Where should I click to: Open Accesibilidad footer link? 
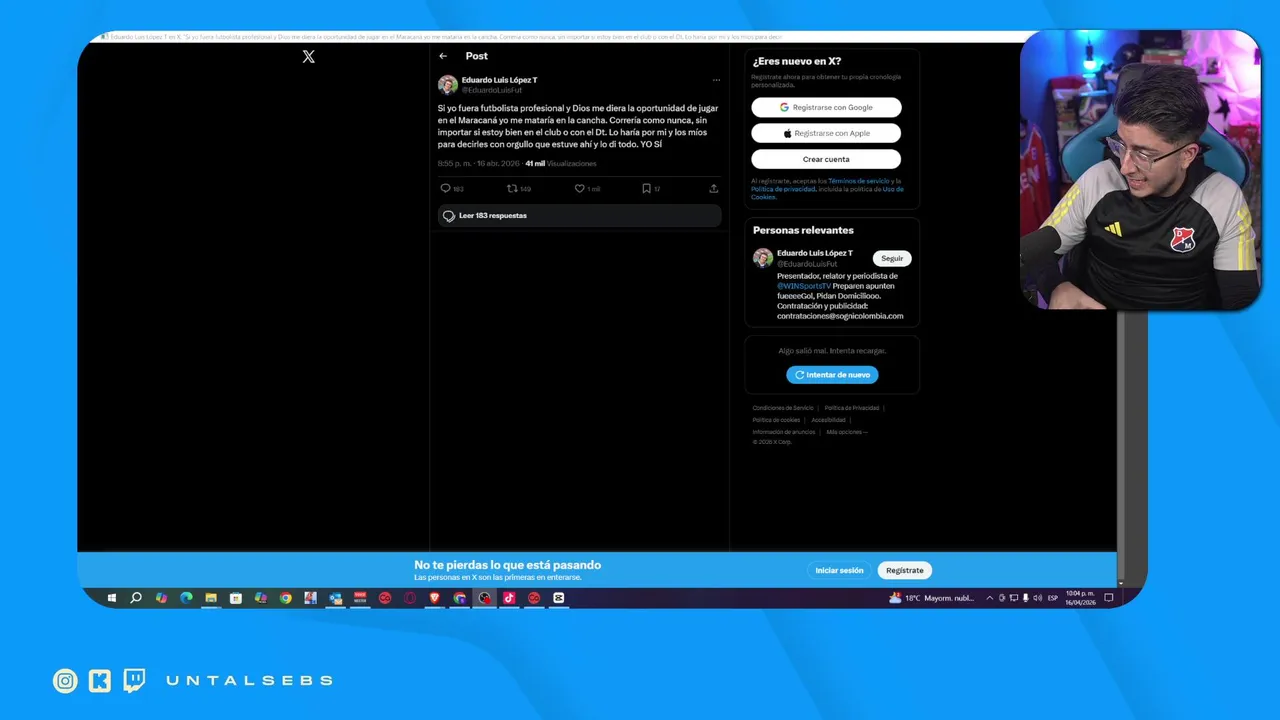coord(828,420)
